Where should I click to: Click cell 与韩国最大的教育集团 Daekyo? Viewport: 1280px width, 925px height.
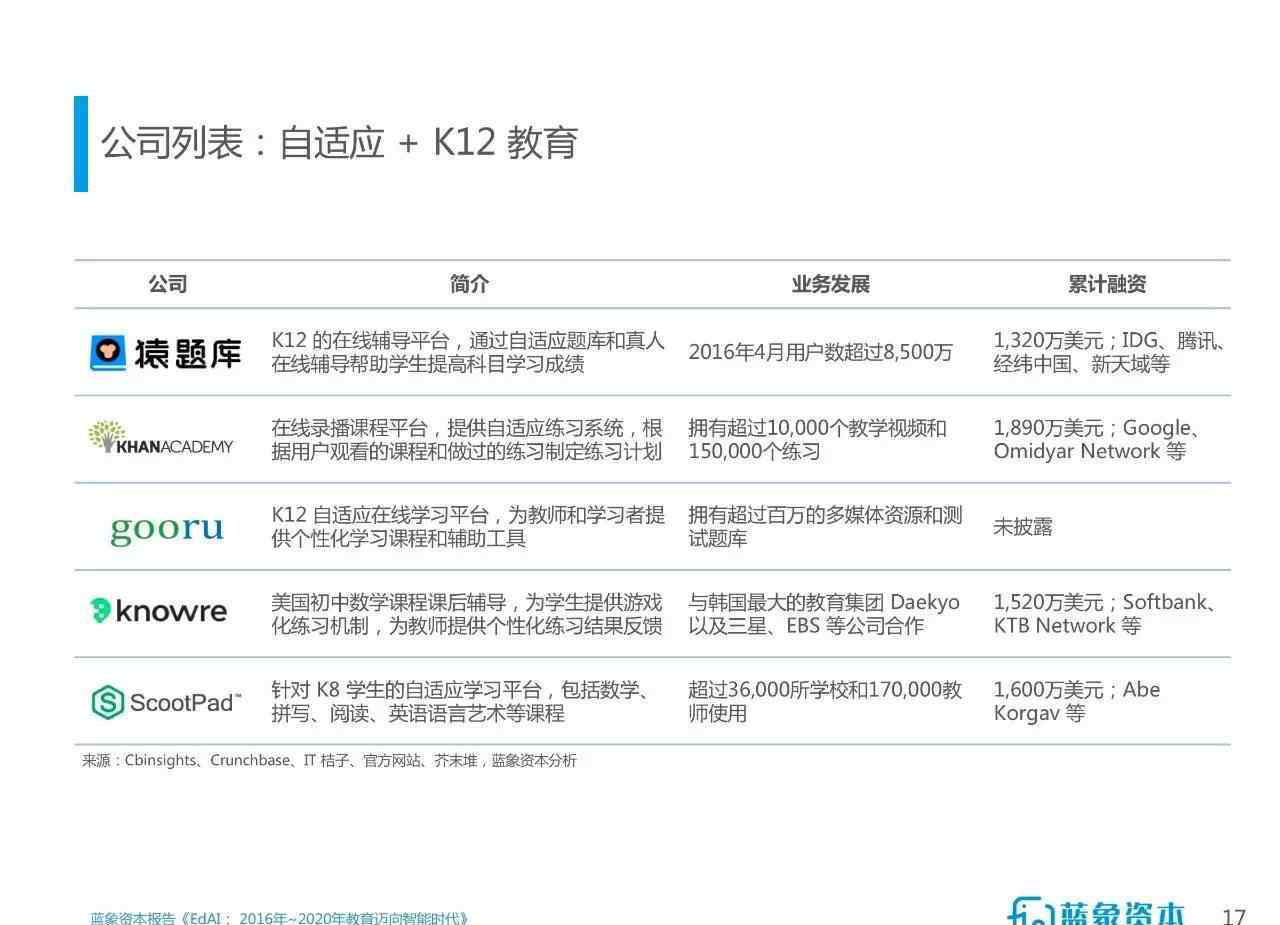coord(824,614)
